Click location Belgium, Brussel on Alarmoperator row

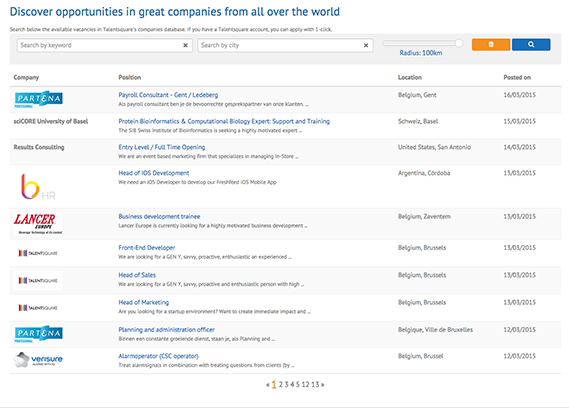[x=421, y=356]
